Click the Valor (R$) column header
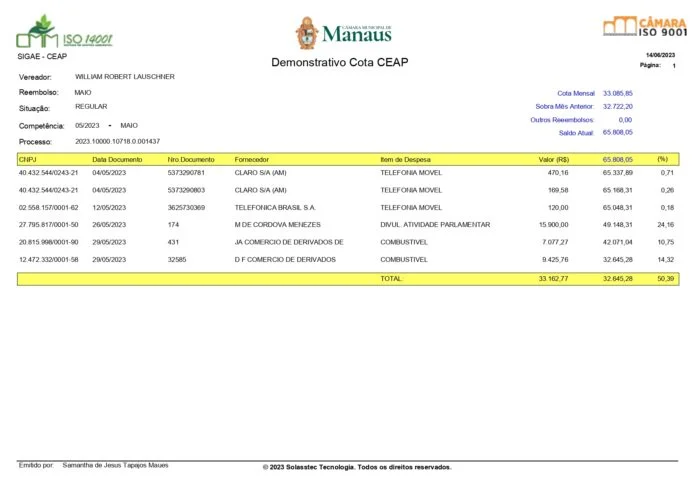696x492 pixels. (553, 159)
